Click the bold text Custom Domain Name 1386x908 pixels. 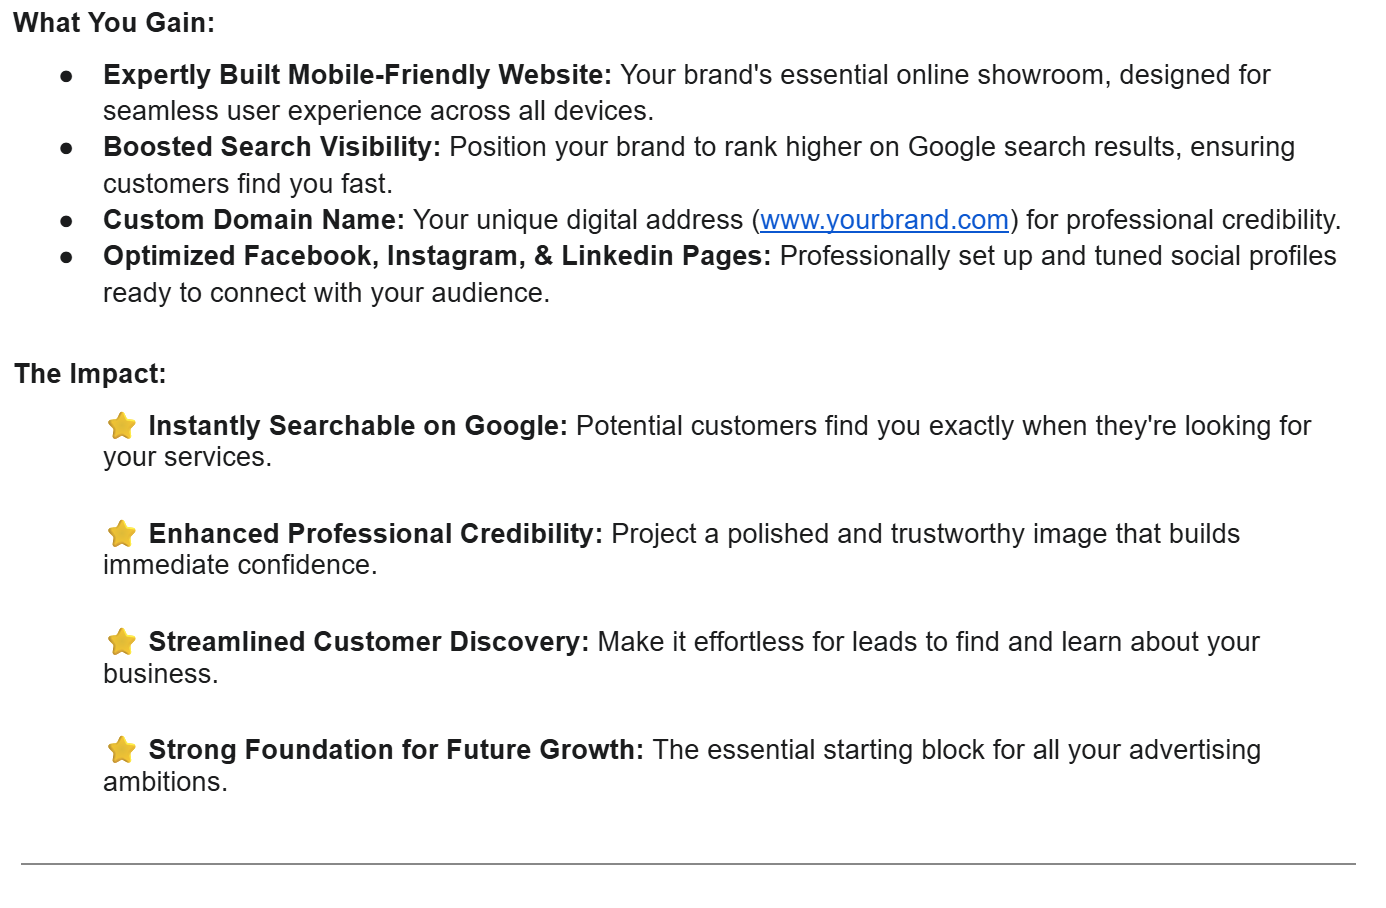254,220
